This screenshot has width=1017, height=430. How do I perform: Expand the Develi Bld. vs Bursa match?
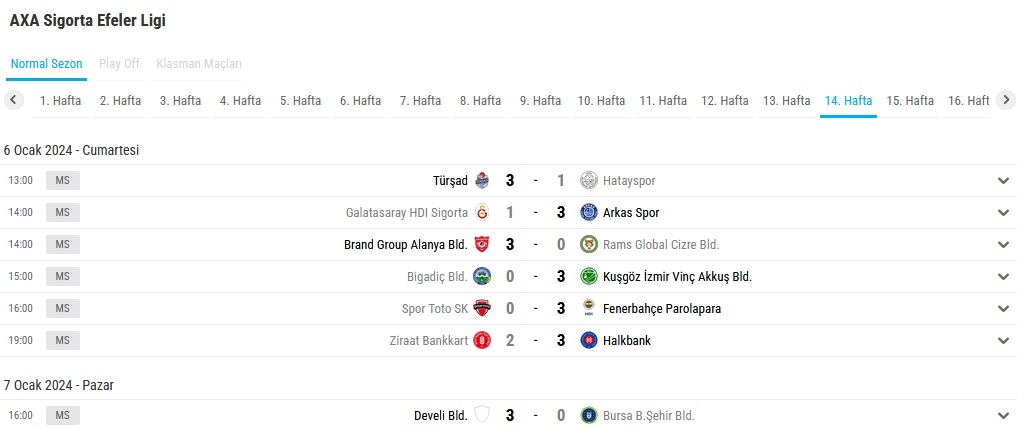(1003, 415)
